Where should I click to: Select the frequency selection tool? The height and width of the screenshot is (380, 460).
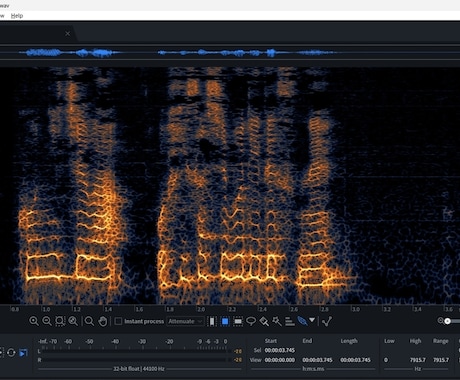(x=238, y=321)
